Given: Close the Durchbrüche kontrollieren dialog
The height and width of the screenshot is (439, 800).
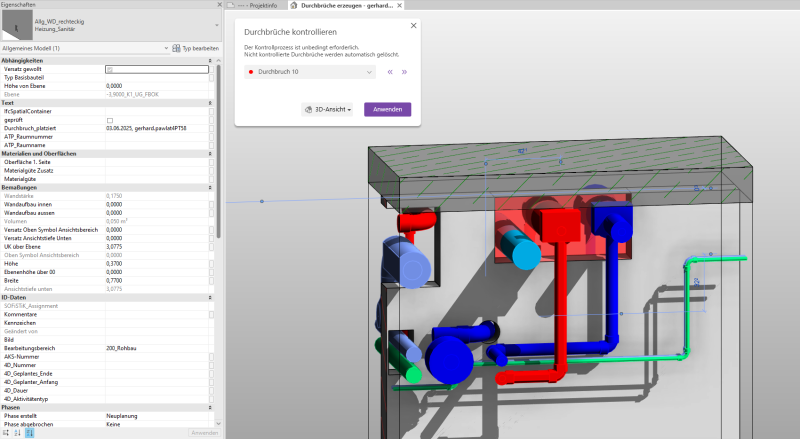Looking at the screenshot, I should point(414,26).
